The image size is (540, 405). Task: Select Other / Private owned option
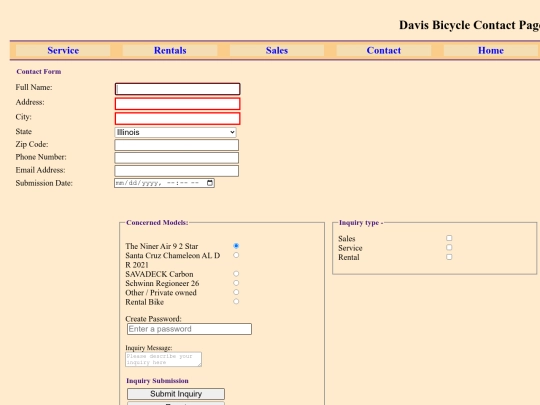point(236,292)
